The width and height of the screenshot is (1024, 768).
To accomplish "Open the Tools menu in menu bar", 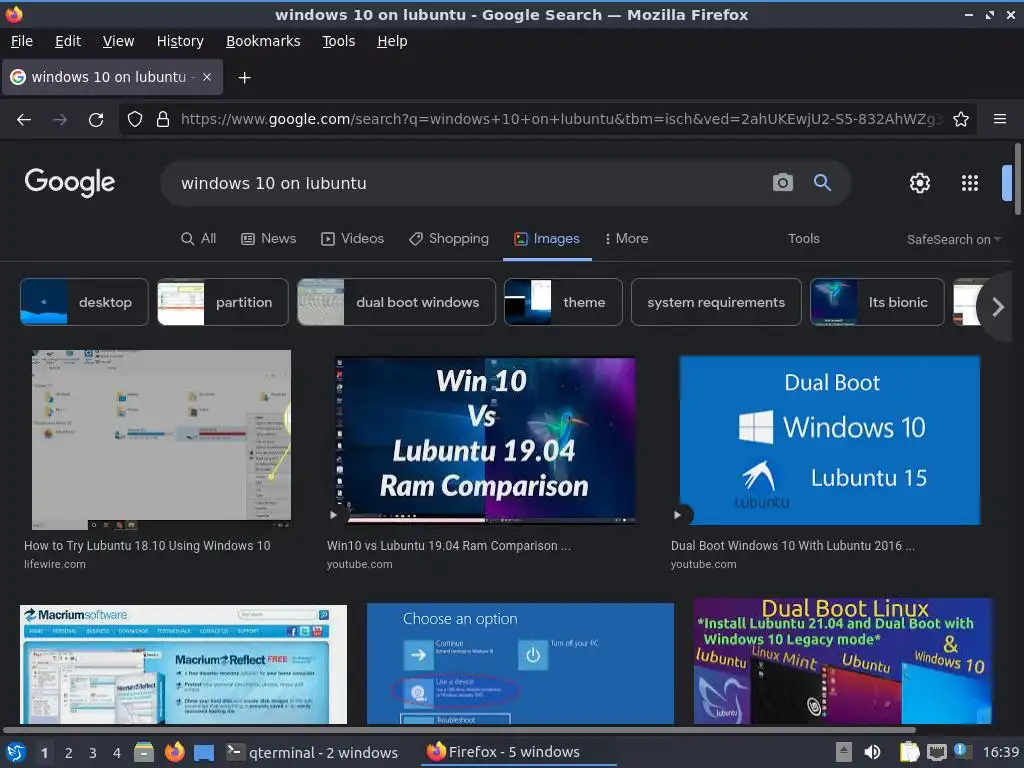I will pos(338,41).
